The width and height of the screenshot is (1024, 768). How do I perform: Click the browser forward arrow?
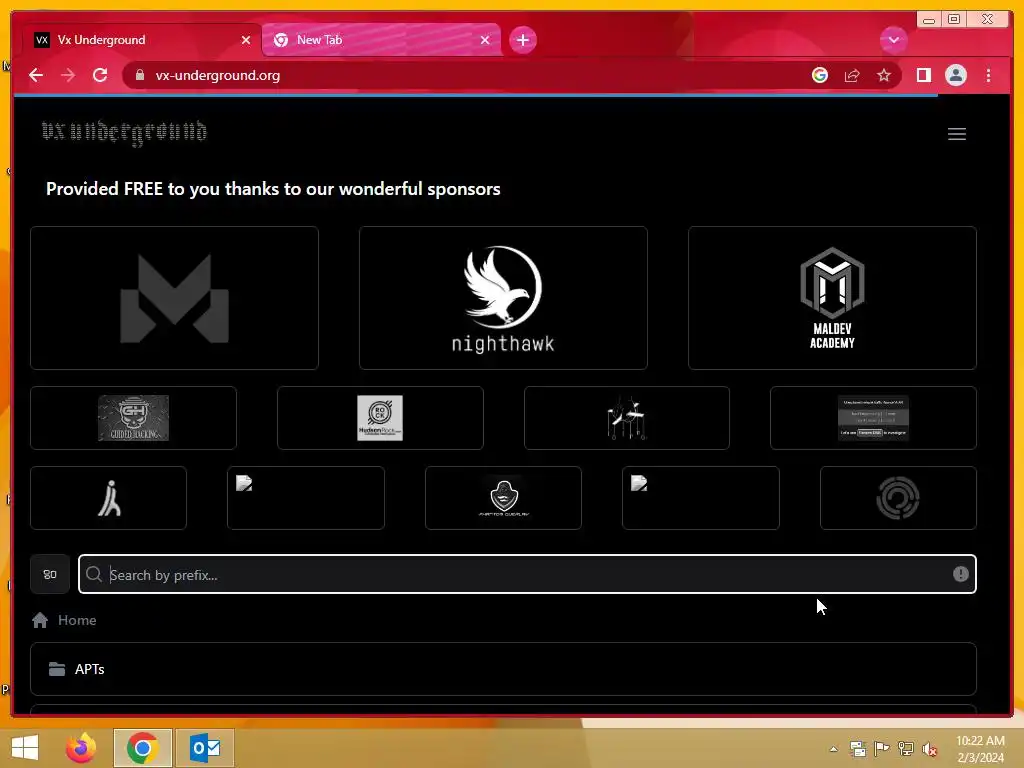coord(68,75)
